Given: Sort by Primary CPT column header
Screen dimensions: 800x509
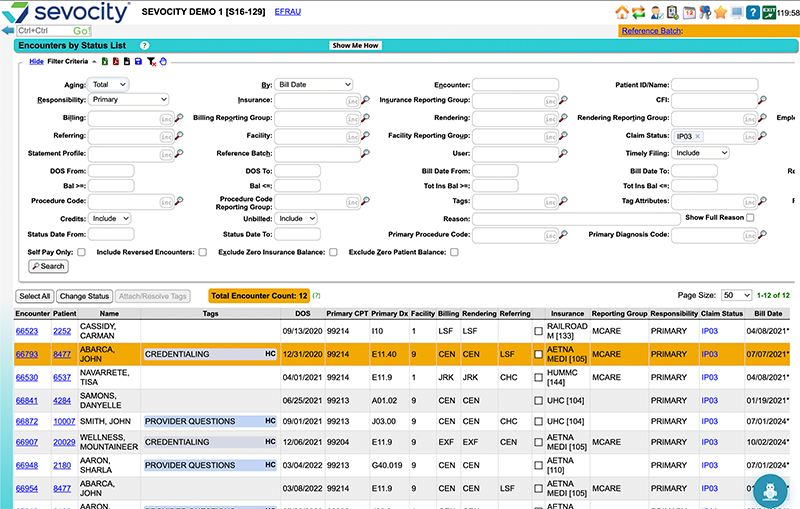Looking at the screenshot, I should coord(347,314).
